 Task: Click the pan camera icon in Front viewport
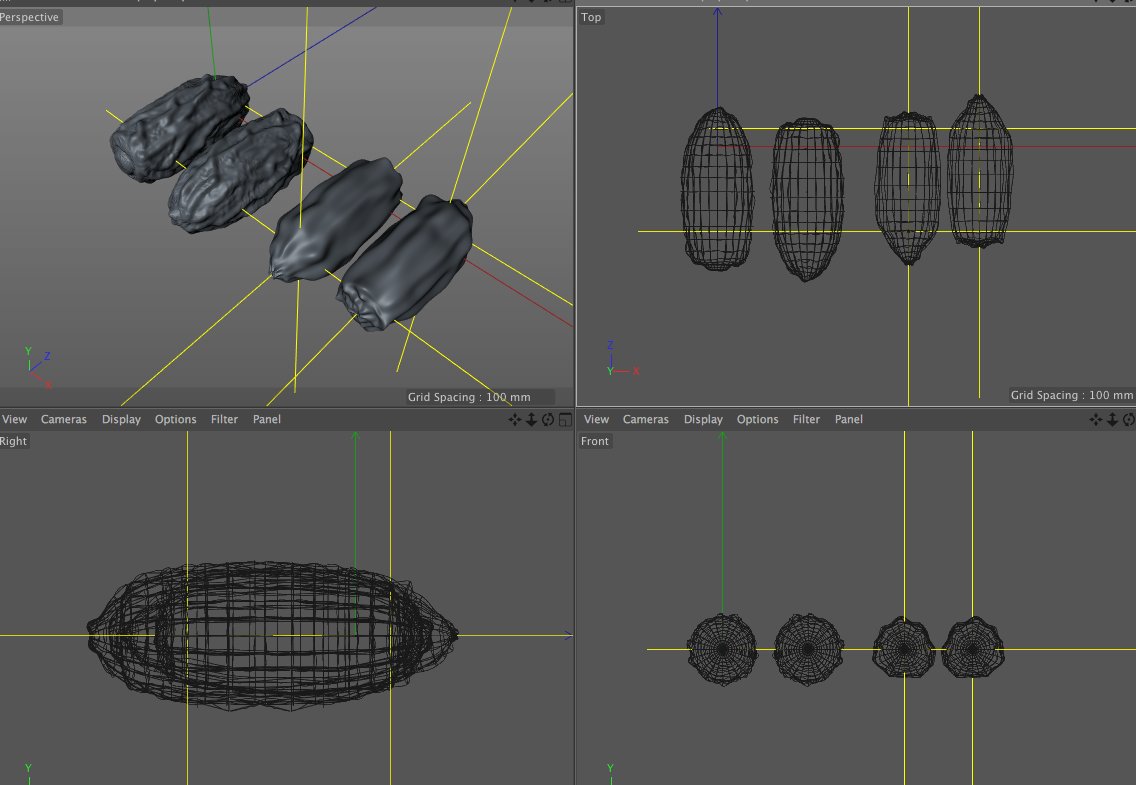[1095, 419]
